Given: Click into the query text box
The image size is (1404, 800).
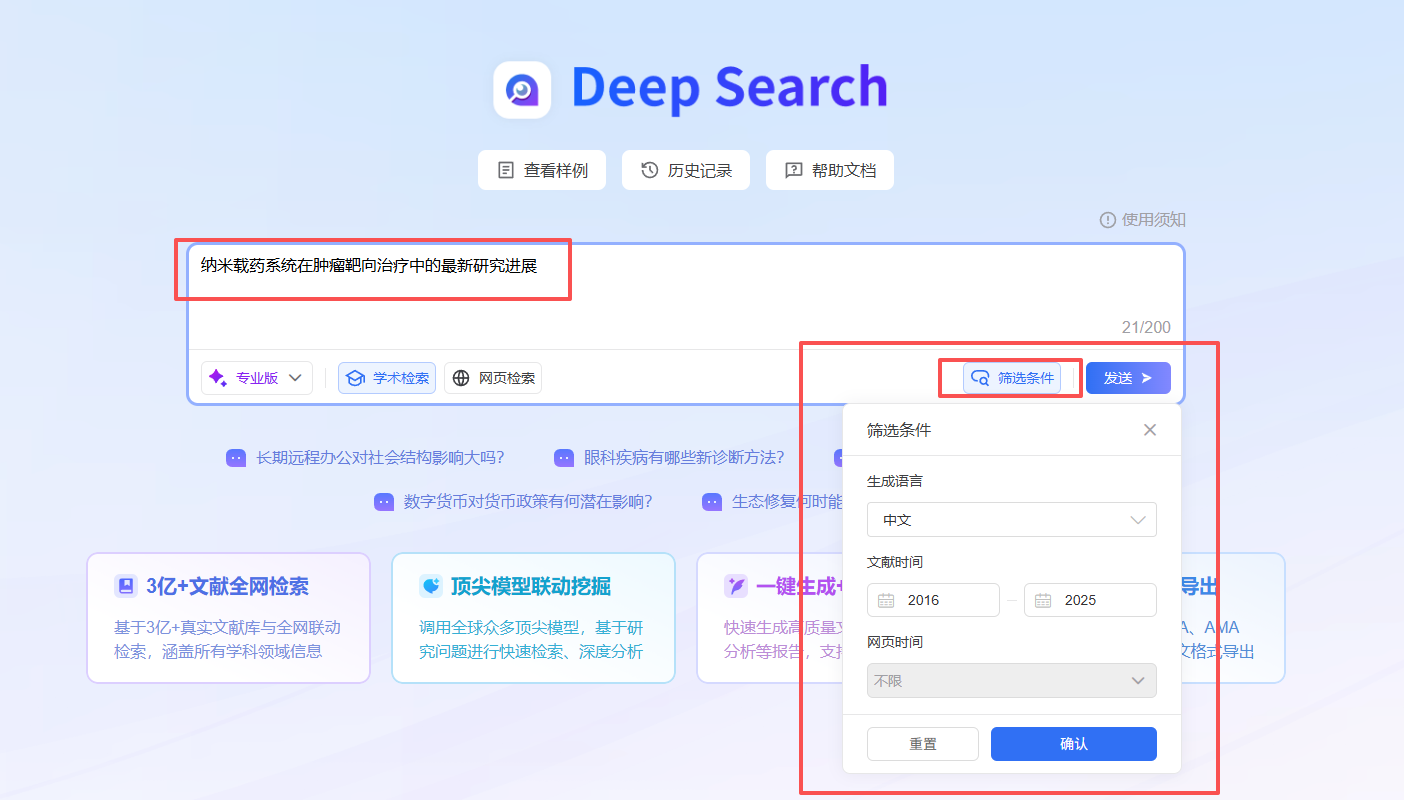Looking at the screenshot, I should click(x=685, y=295).
